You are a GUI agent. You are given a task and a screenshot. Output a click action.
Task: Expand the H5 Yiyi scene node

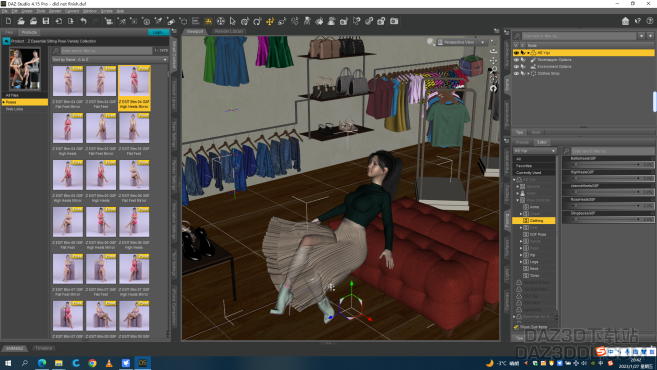528,53
